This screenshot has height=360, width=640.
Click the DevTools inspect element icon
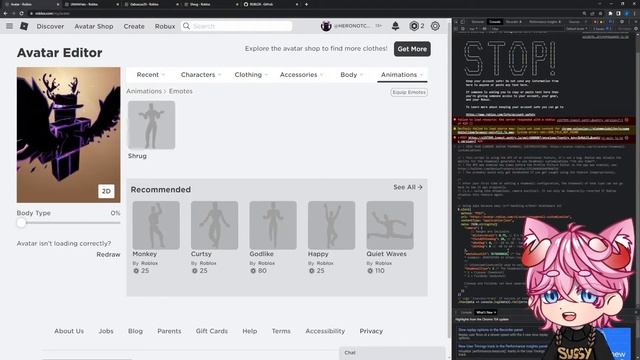point(456,22)
